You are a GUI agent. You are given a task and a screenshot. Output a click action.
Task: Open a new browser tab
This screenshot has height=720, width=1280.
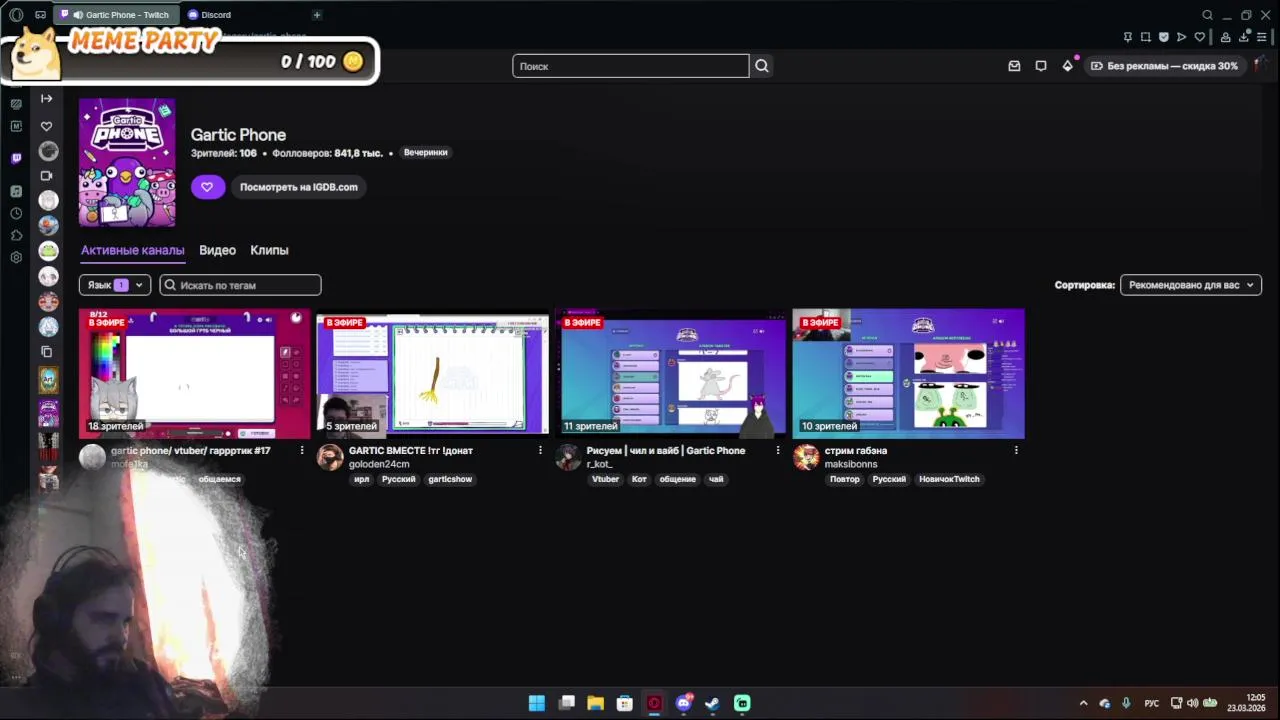(317, 15)
